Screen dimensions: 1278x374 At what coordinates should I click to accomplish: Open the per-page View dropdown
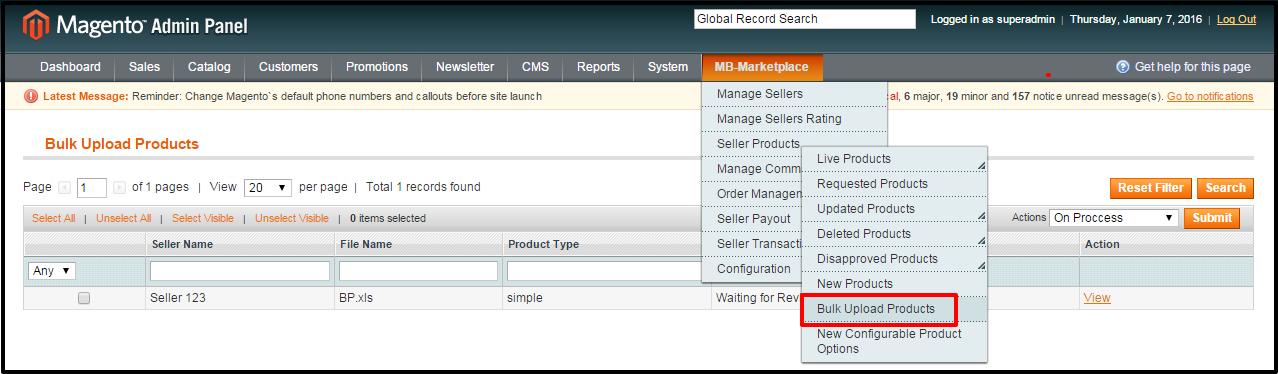click(268, 187)
